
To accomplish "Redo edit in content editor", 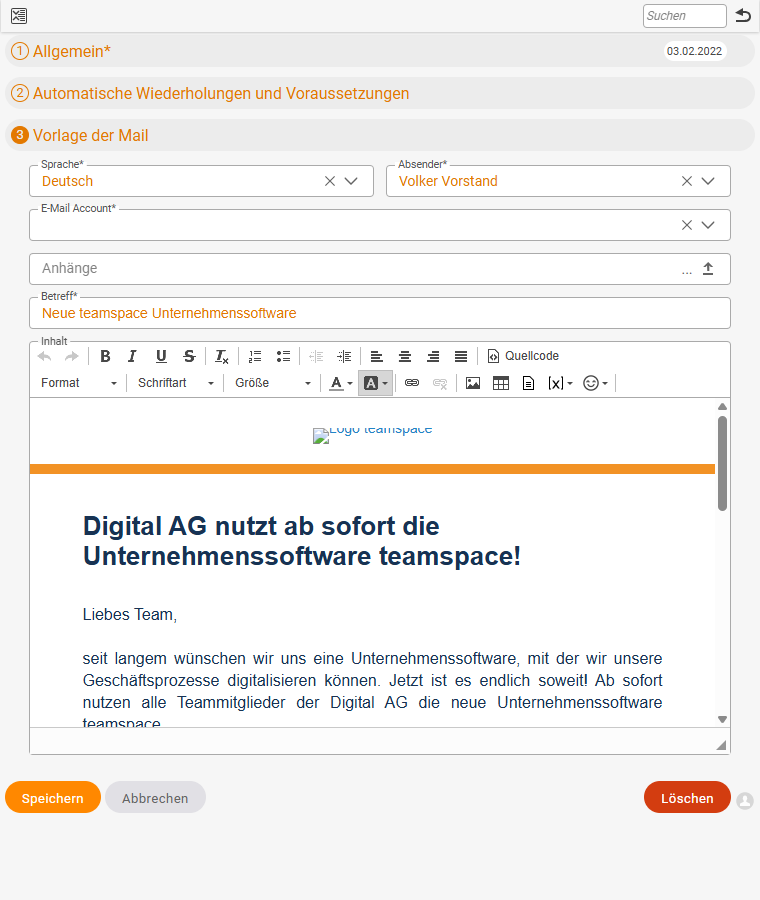I will pyautogui.click(x=71, y=356).
